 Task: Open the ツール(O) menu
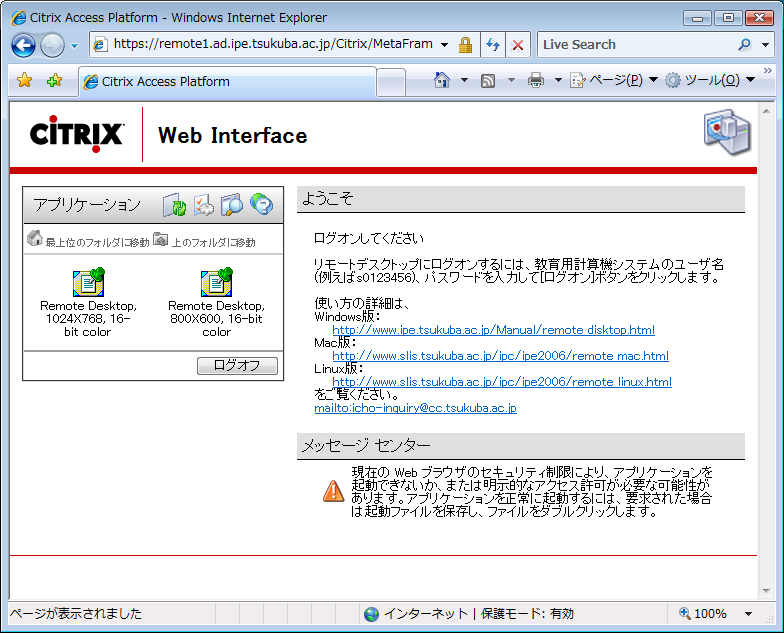pyautogui.click(x=710, y=80)
